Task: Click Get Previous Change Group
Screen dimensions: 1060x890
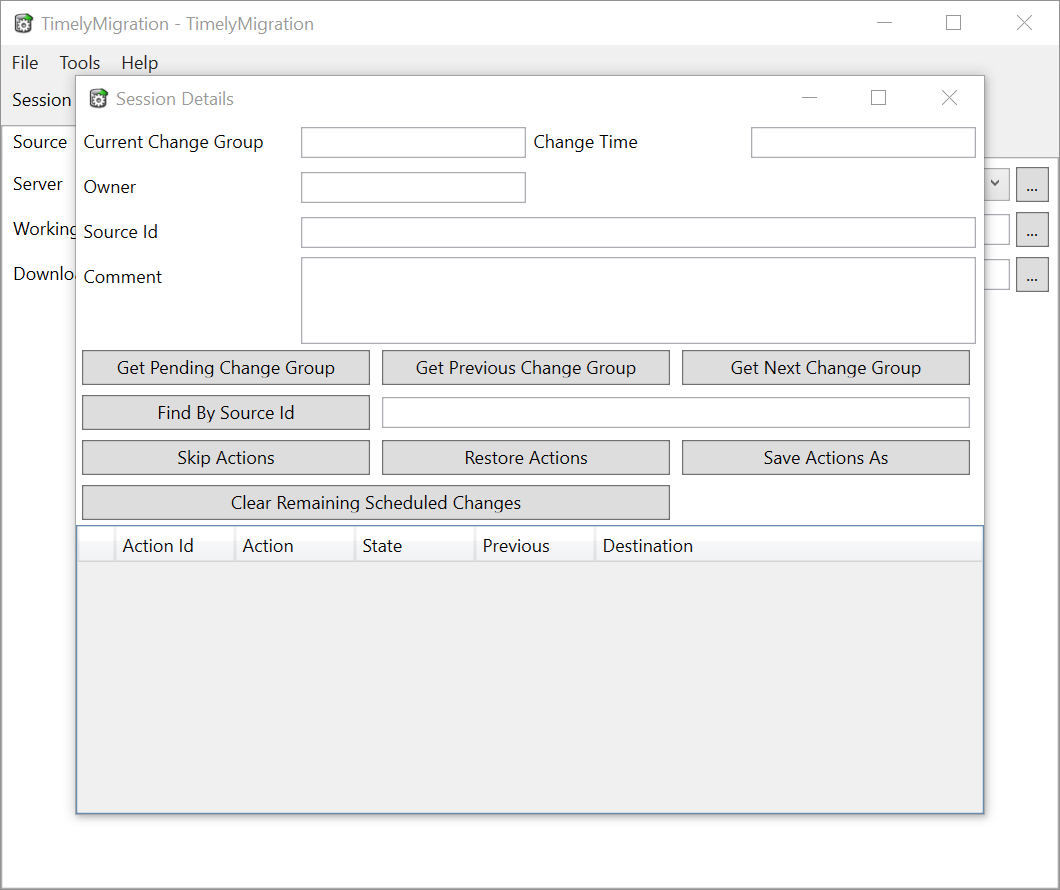Action: 526,368
